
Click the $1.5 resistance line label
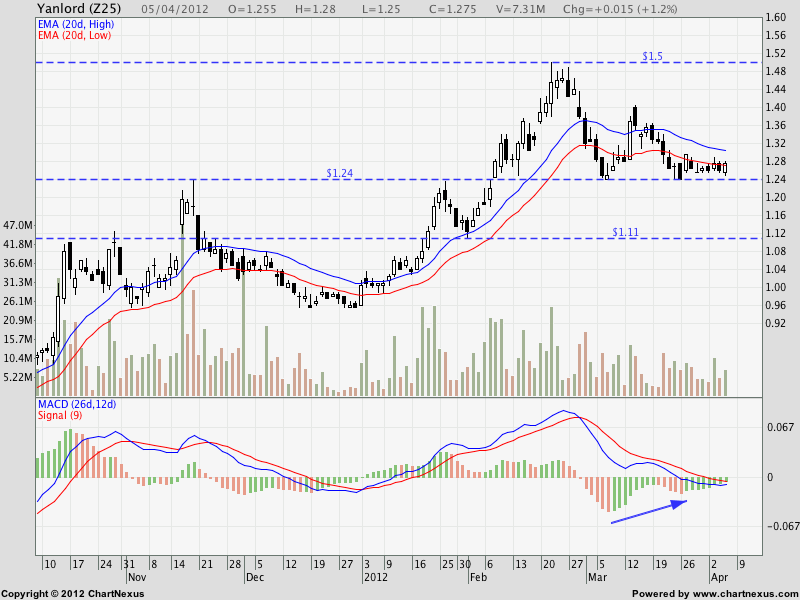[x=652, y=55]
